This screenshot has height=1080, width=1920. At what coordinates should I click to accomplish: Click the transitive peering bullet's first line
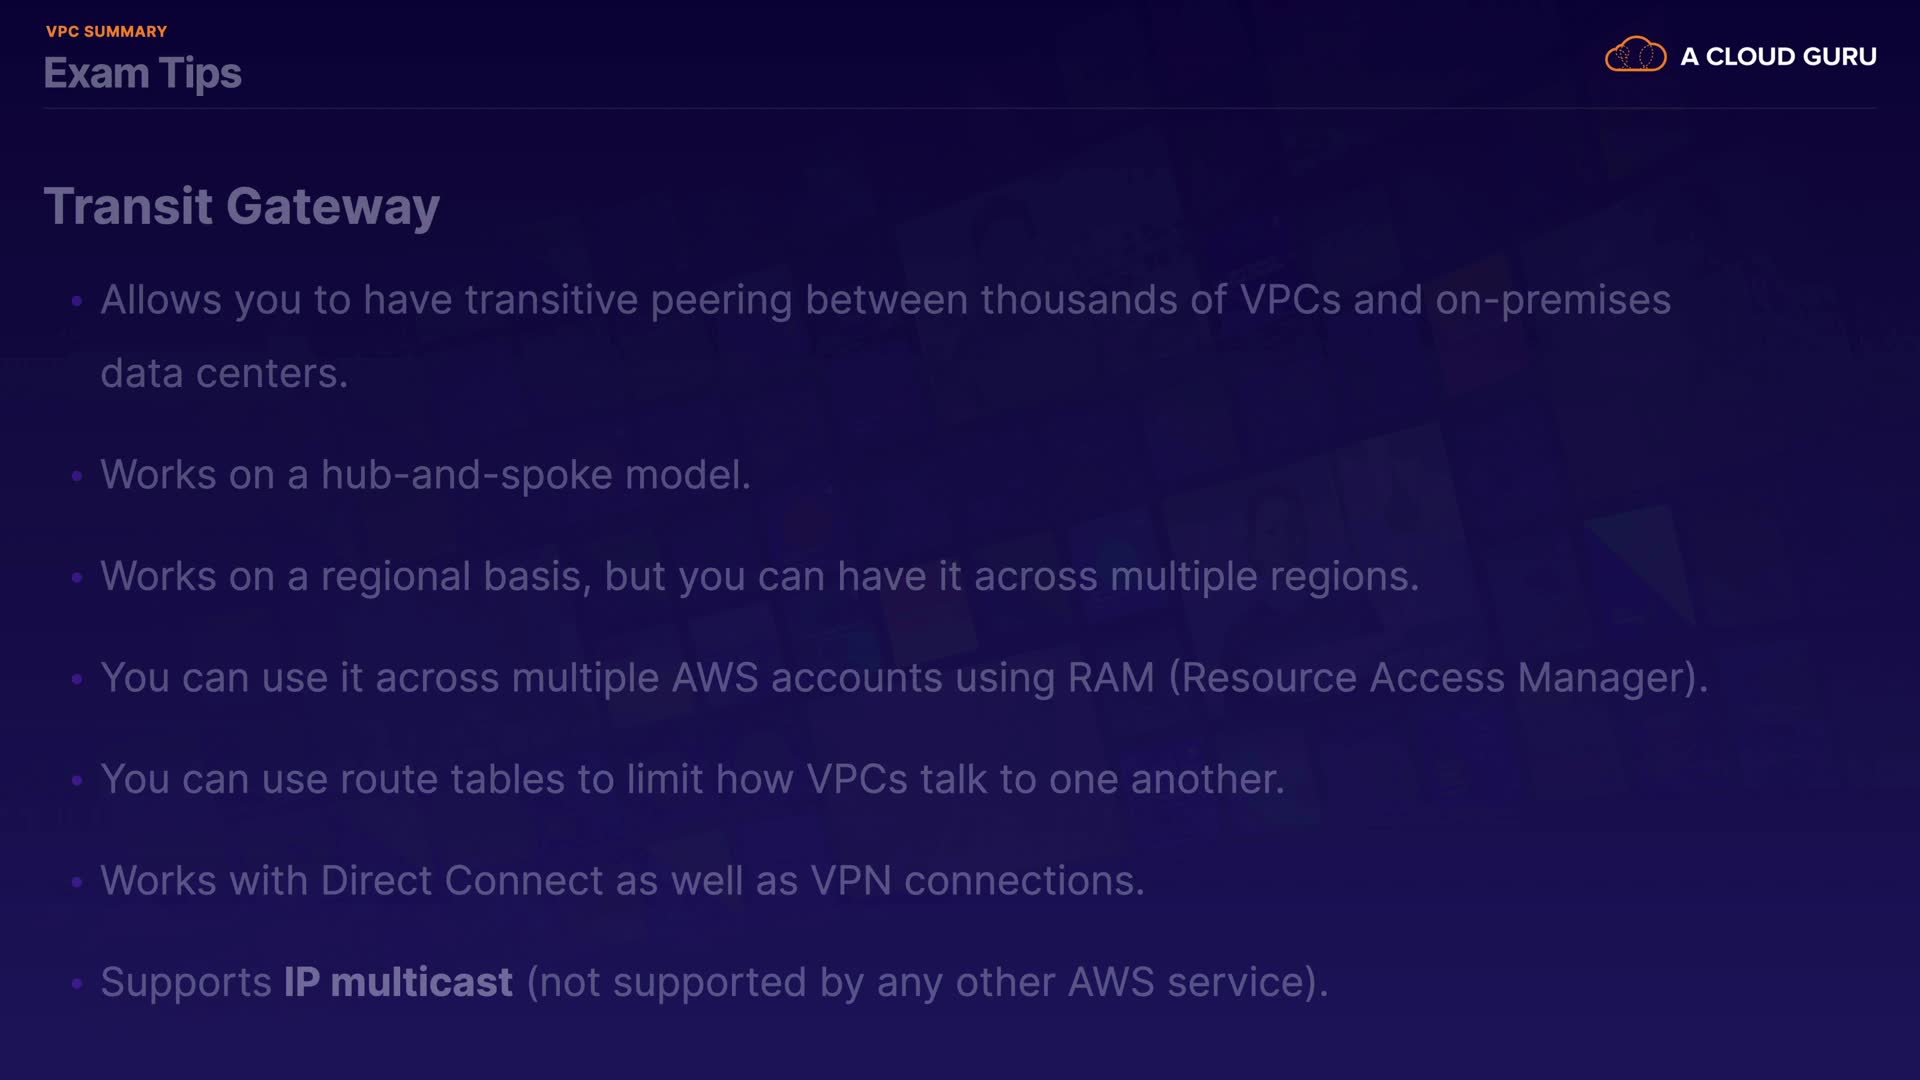(885, 300)
